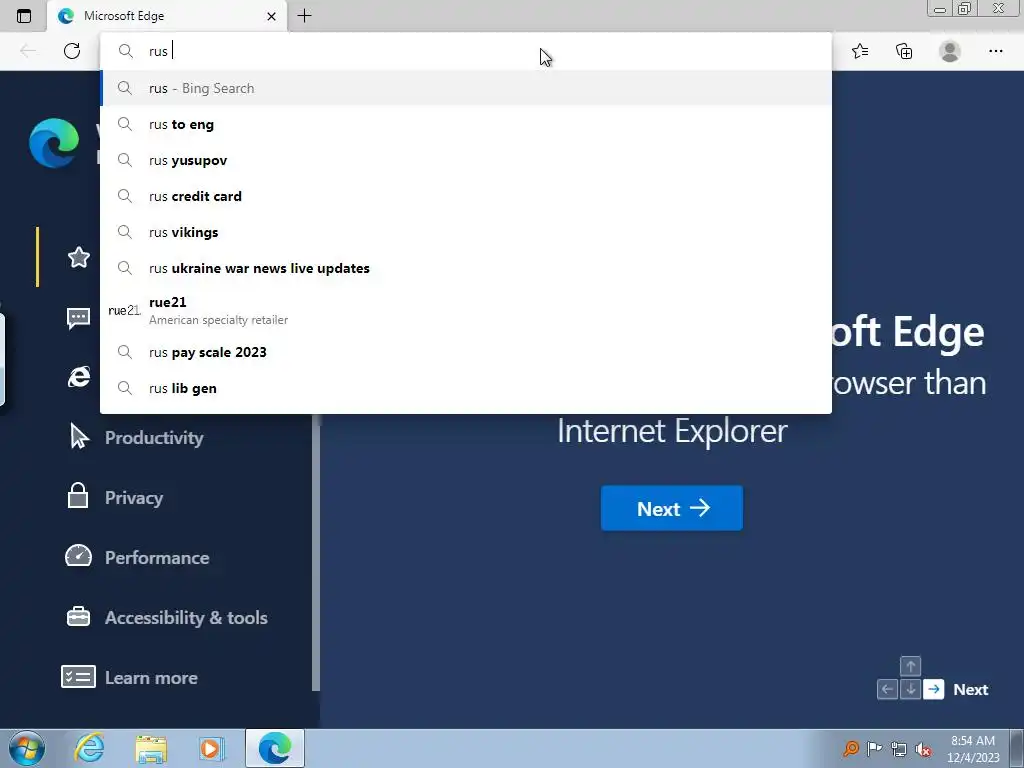Close the Microsoft Edge tab
The image size is (1024, 768).
tap(272, 16)
